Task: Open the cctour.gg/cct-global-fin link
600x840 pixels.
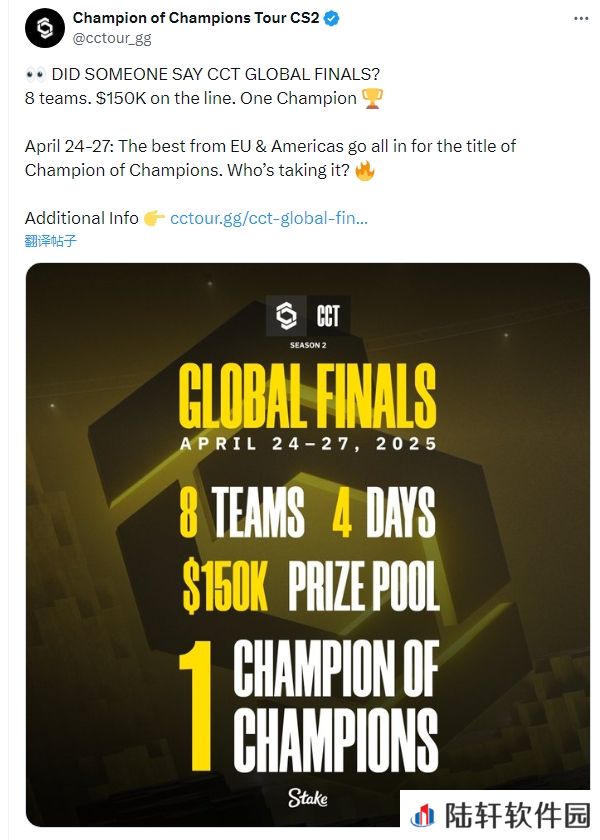Action: point(268,218)
